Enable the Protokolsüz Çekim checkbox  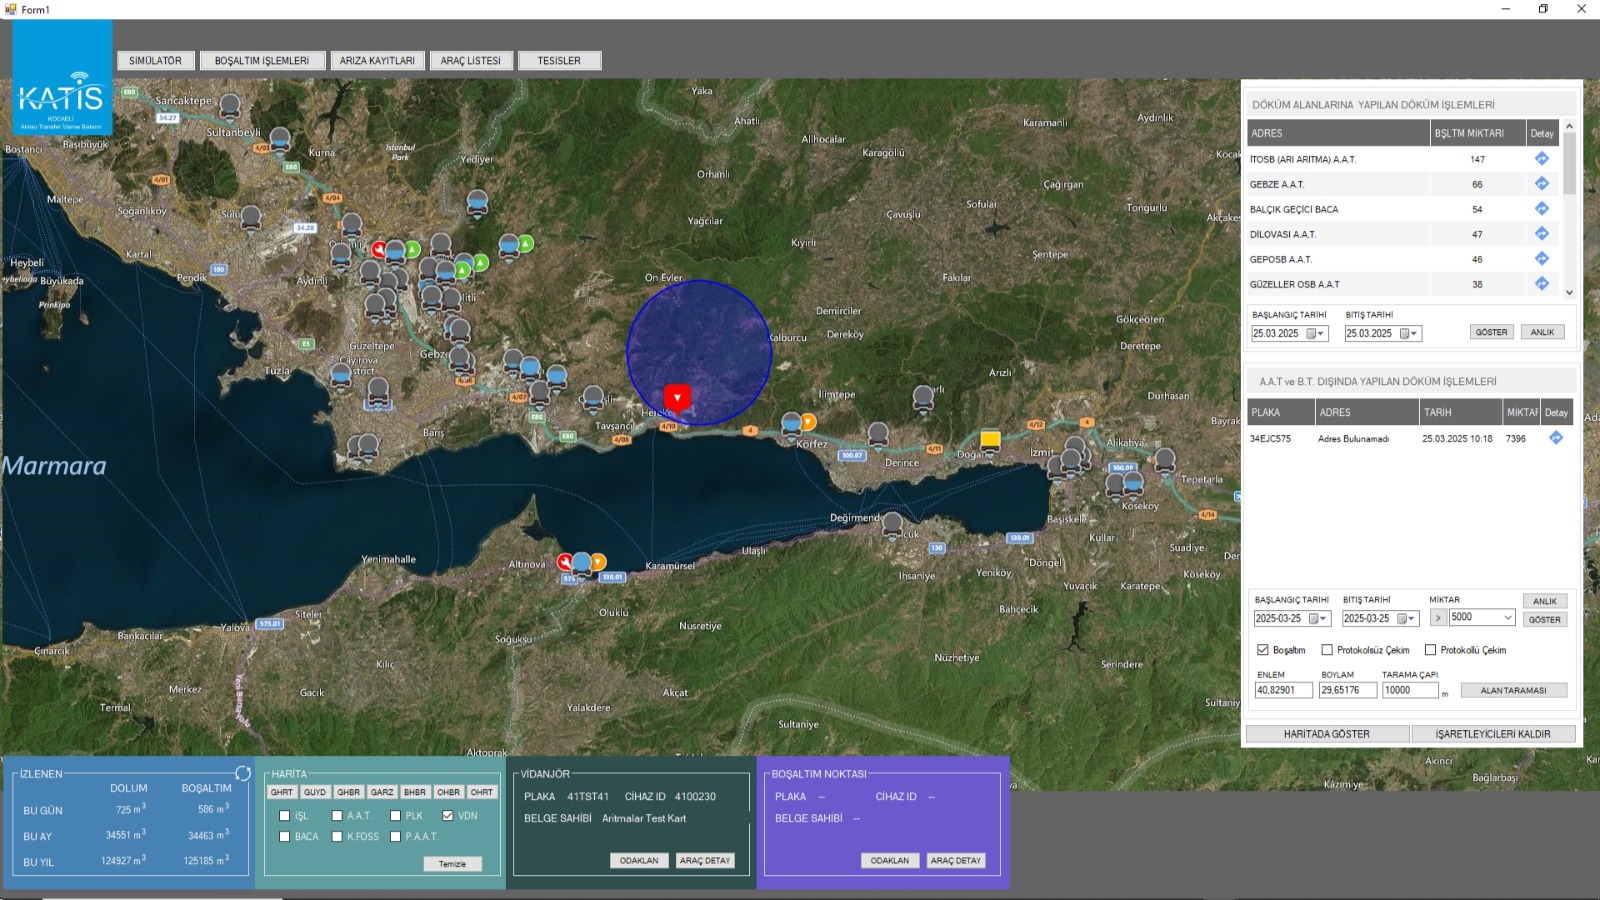click(1327, 650)
